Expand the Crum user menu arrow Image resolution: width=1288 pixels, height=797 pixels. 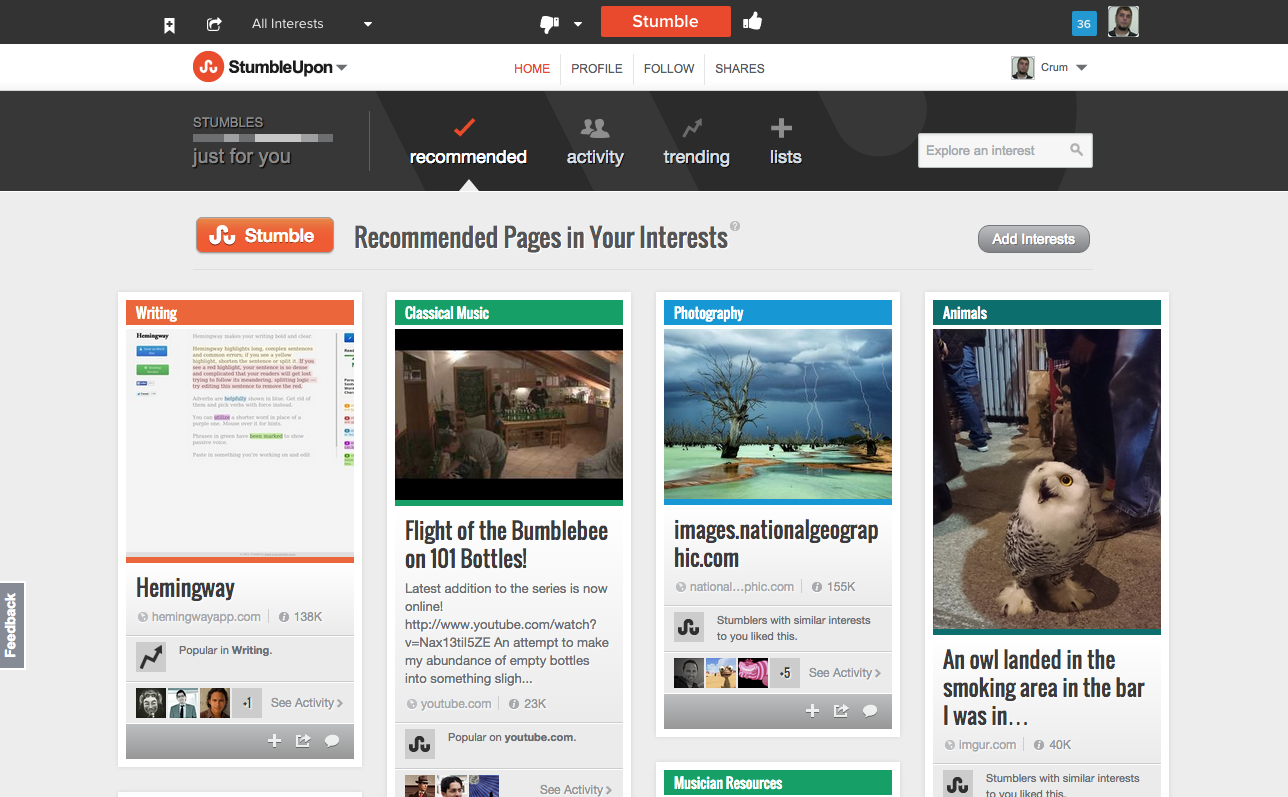(x=1081, y=68)
